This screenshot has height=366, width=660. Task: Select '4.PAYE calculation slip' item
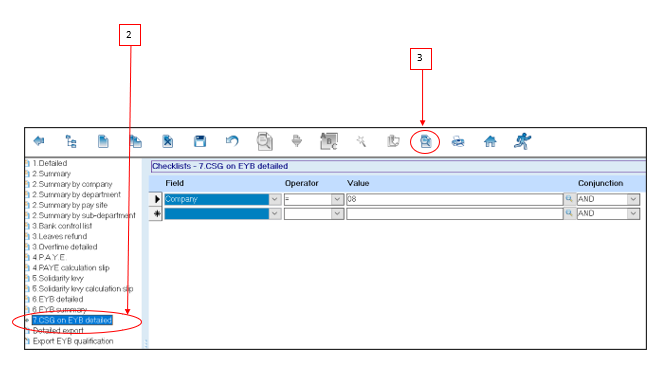click(x=71, y=268)
